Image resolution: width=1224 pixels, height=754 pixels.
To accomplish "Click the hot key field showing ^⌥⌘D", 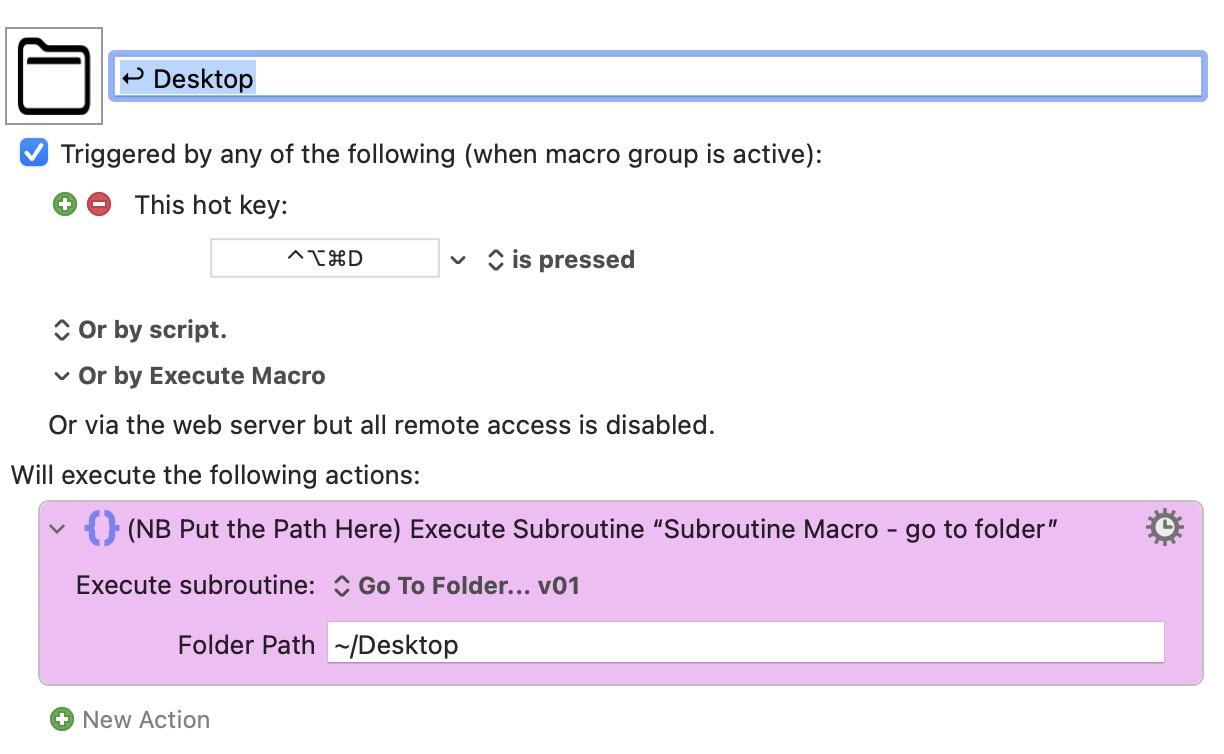I will pyautogui.click(x=324, y=259).
